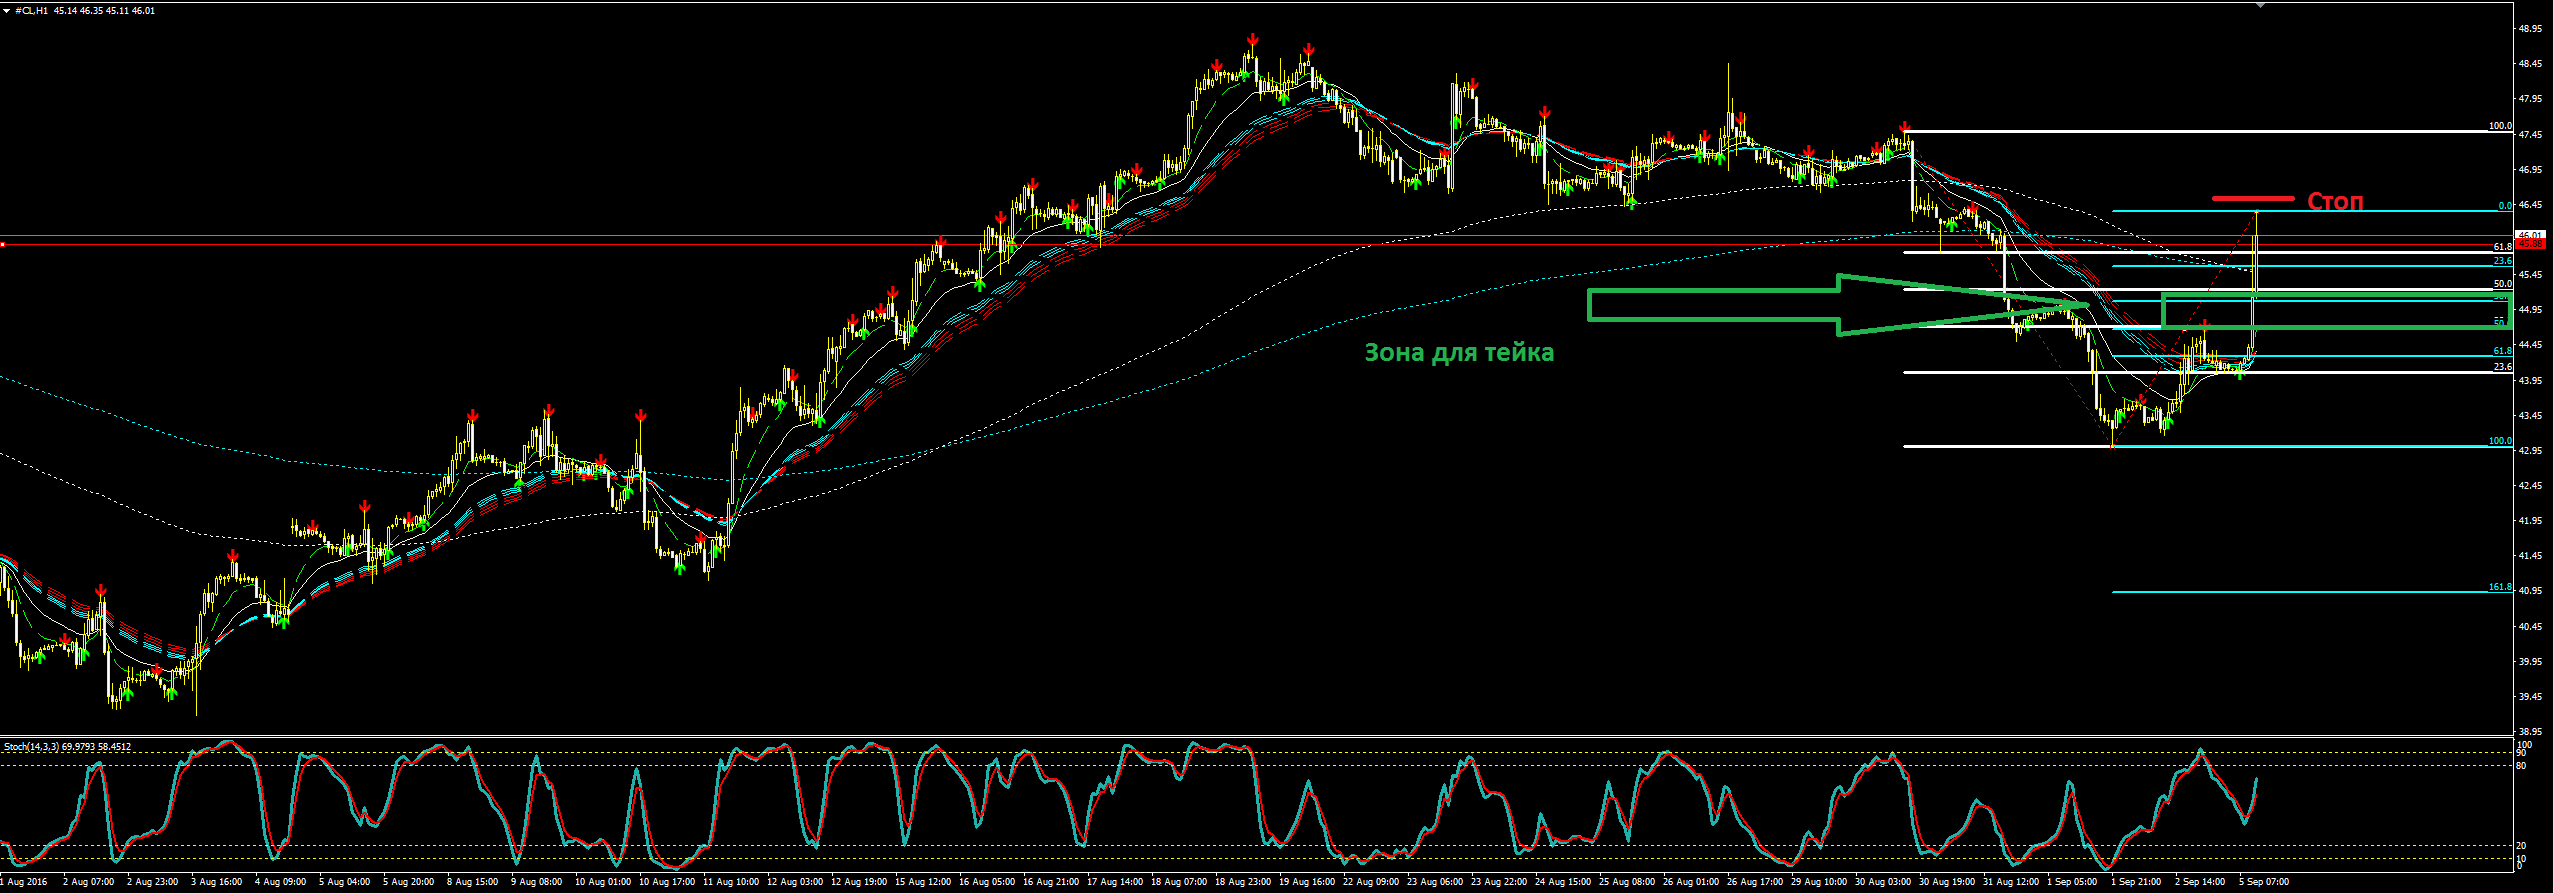The width and height of the screenshot is (2554, 894).
Task: Click the '17 Aug 14:00' time axis label
Action: point(1115,882)
